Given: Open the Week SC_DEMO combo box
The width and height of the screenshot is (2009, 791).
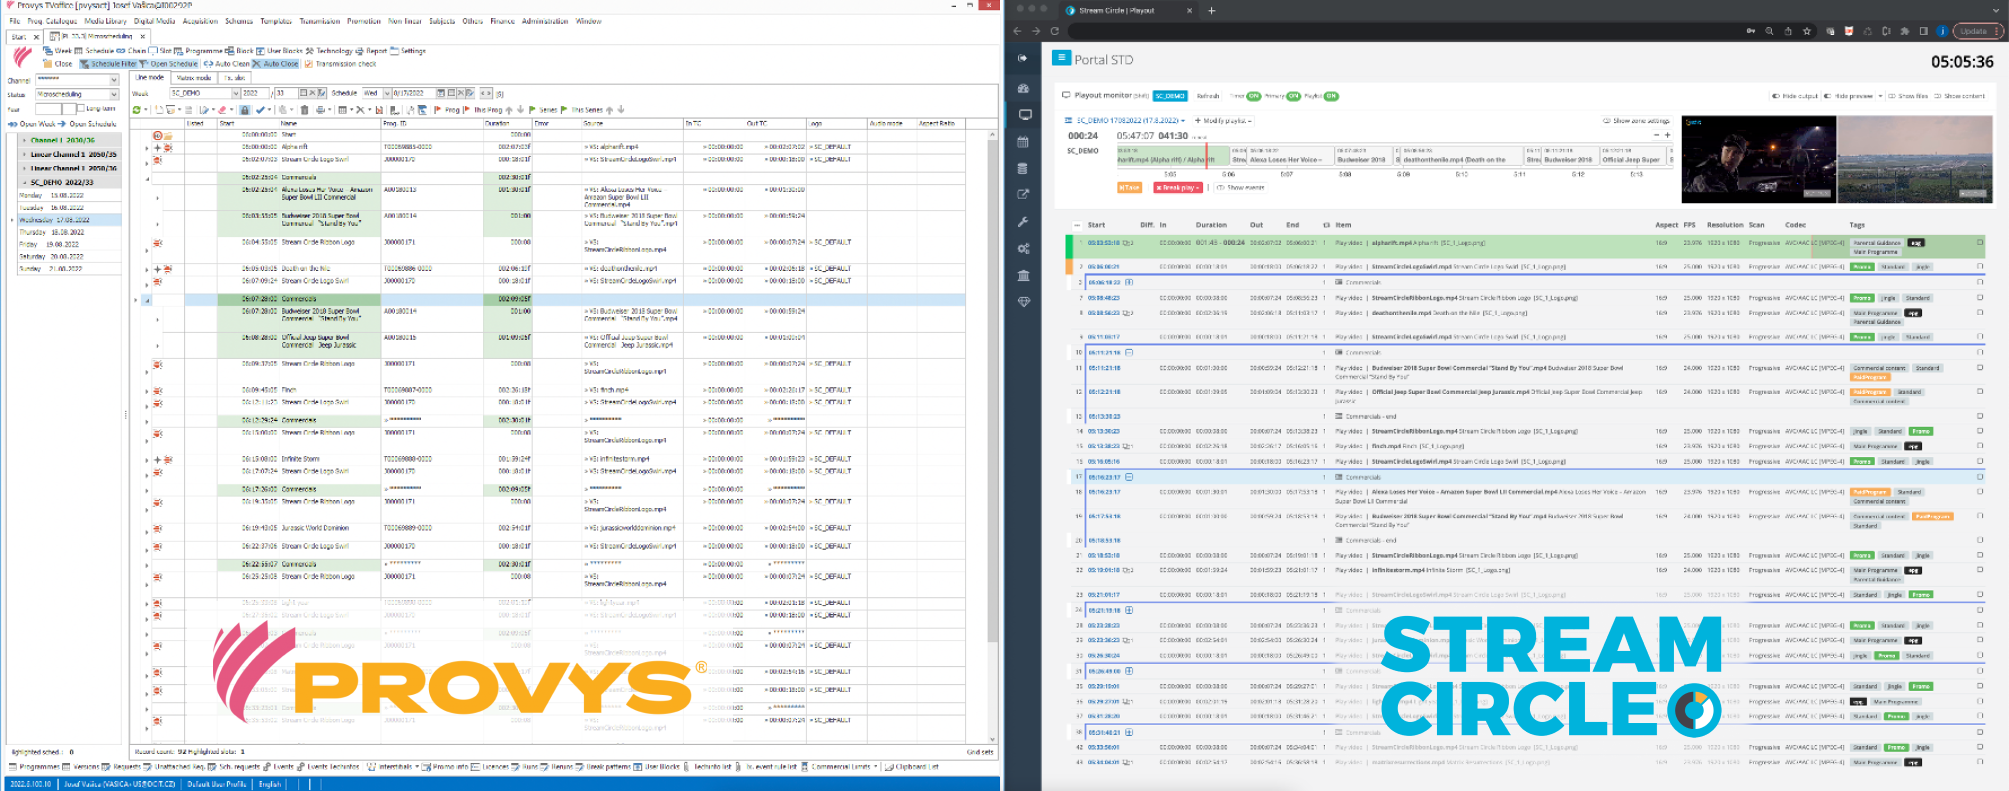Looking at the screenshot, I should tap(205, 93).
